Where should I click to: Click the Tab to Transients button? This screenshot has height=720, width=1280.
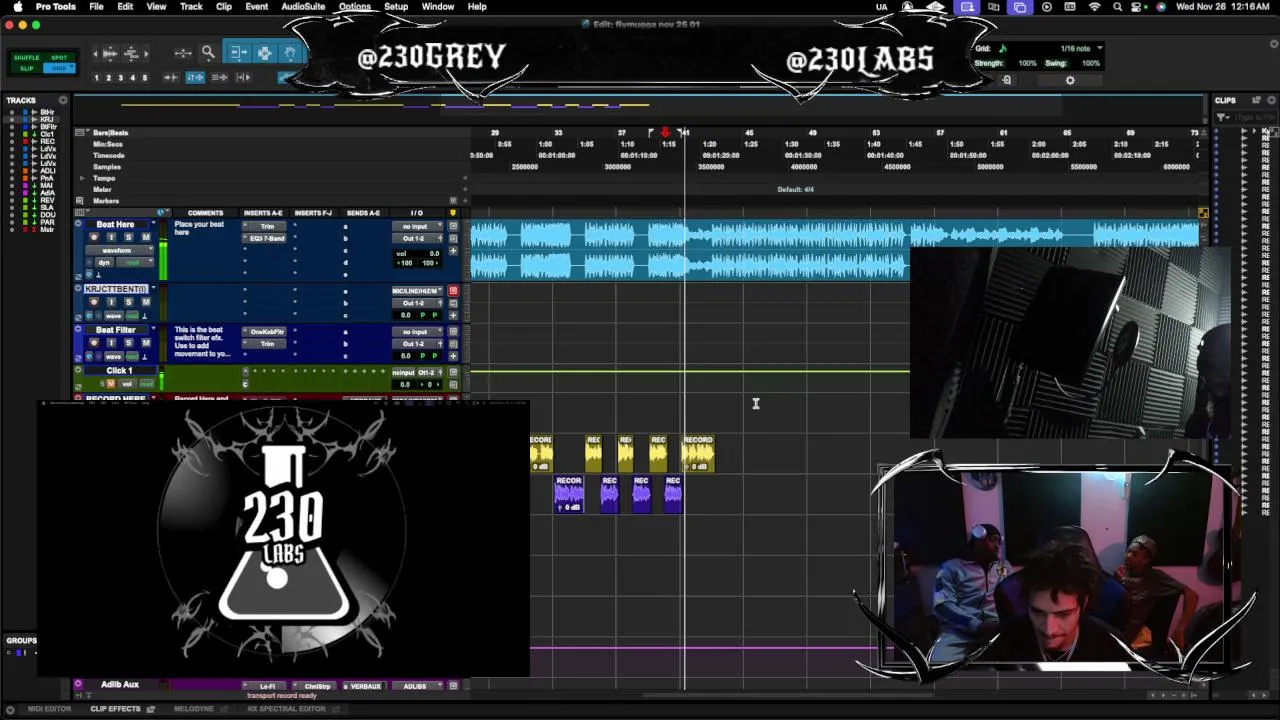click(171, 77)
